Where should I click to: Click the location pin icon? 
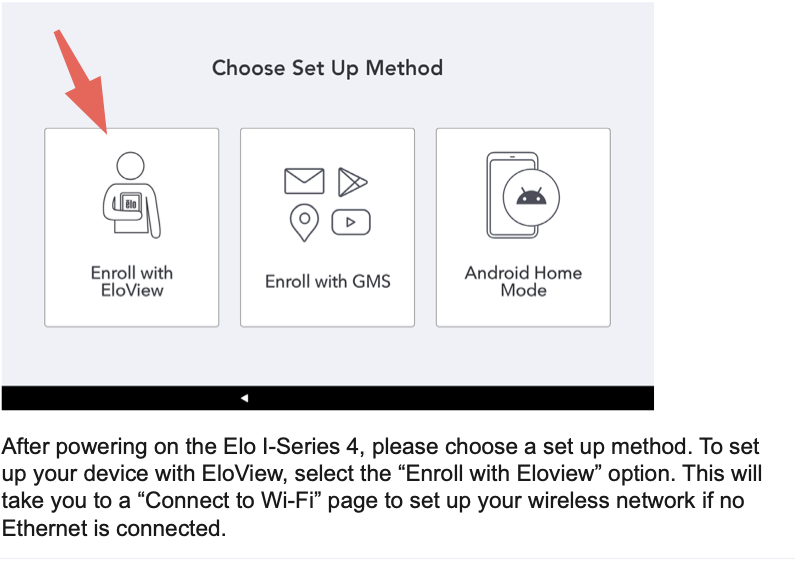point(304,223)
